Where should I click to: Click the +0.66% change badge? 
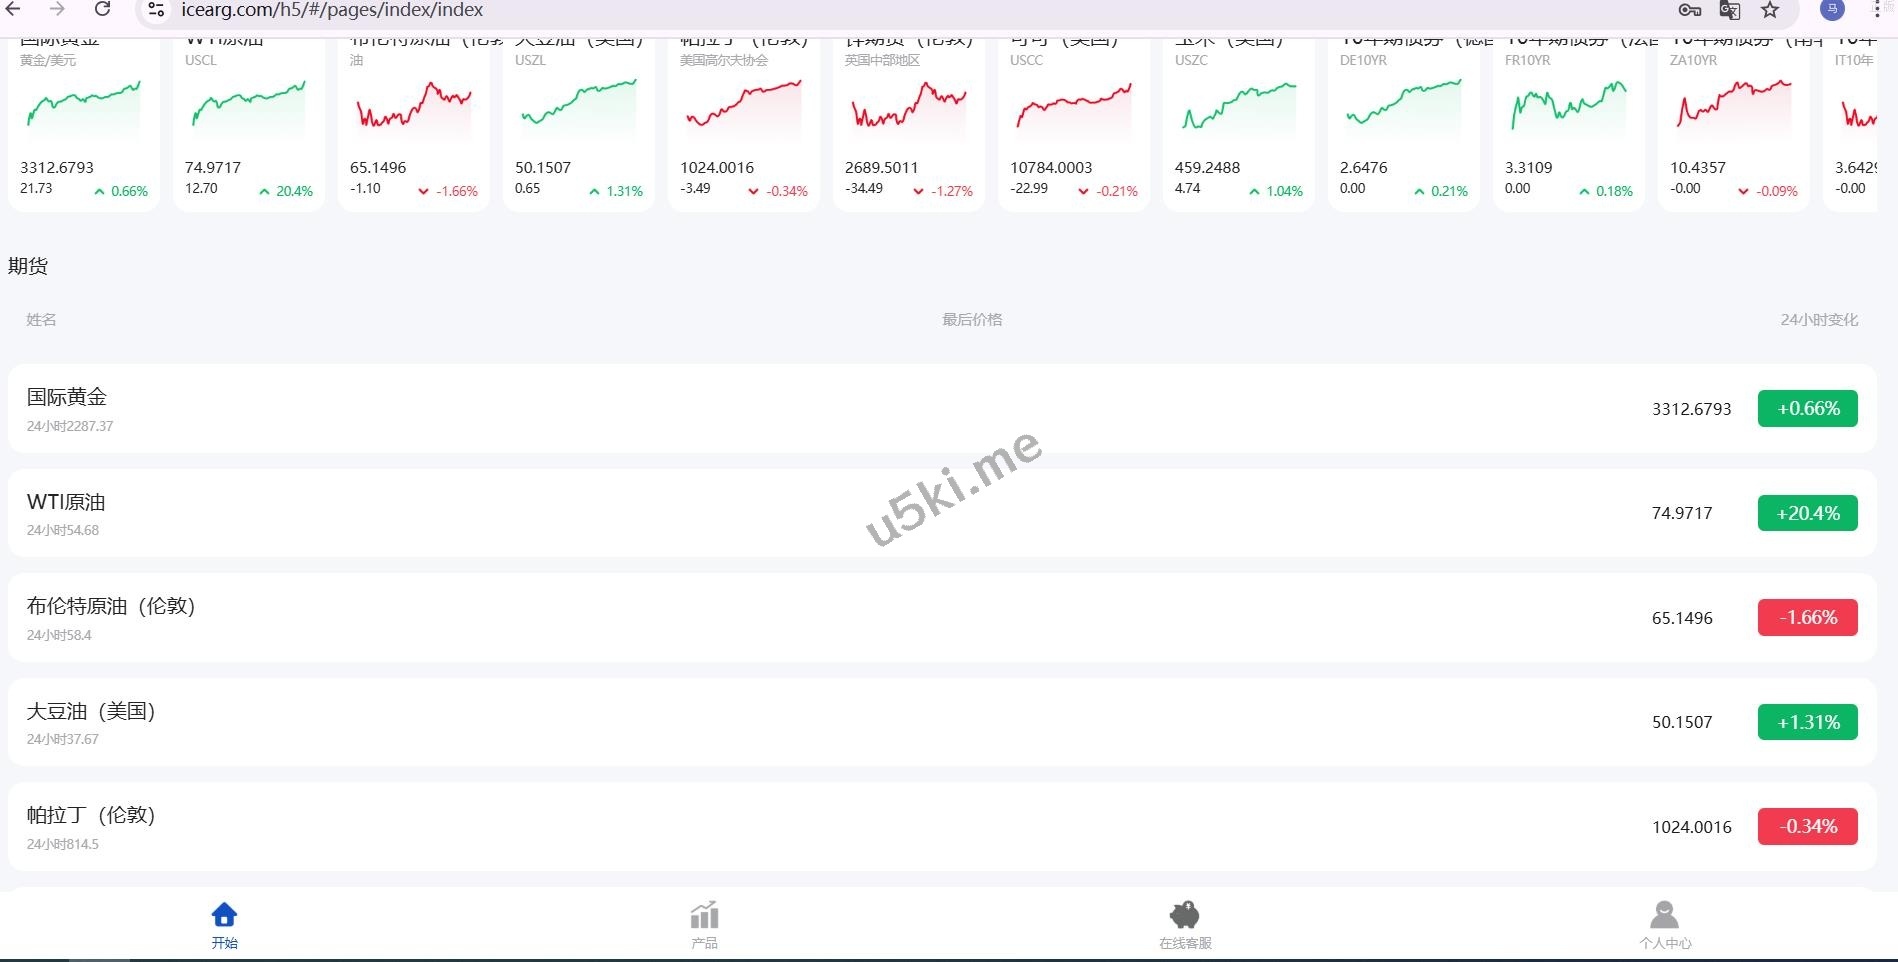[1807, 408]
